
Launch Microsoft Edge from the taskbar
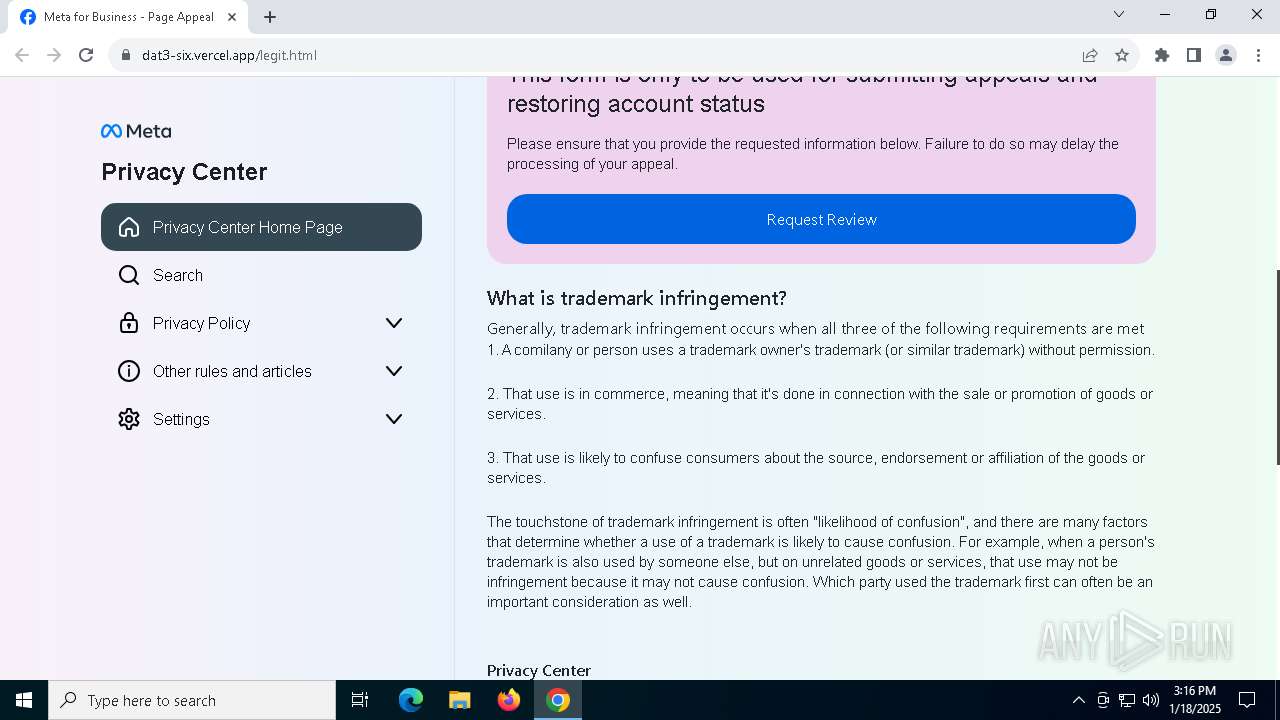[x=411, y=700]
